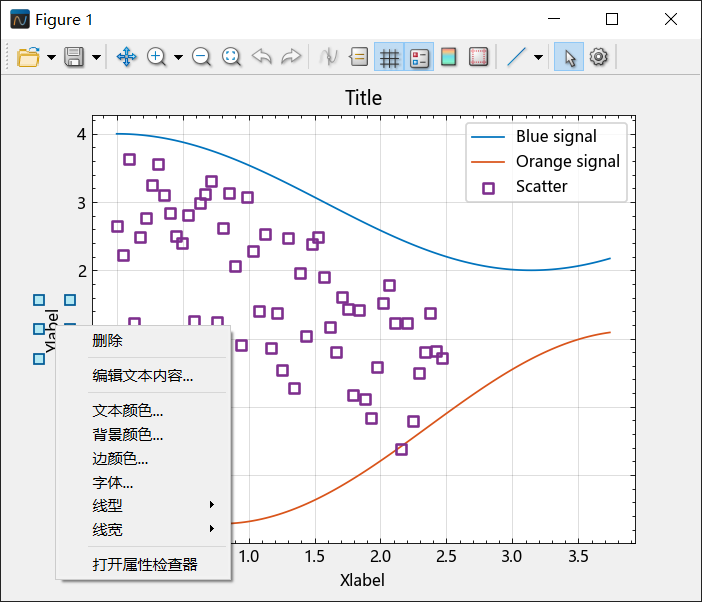Select the pan move tool
702x602 pixels.
[x=126, y=57]
